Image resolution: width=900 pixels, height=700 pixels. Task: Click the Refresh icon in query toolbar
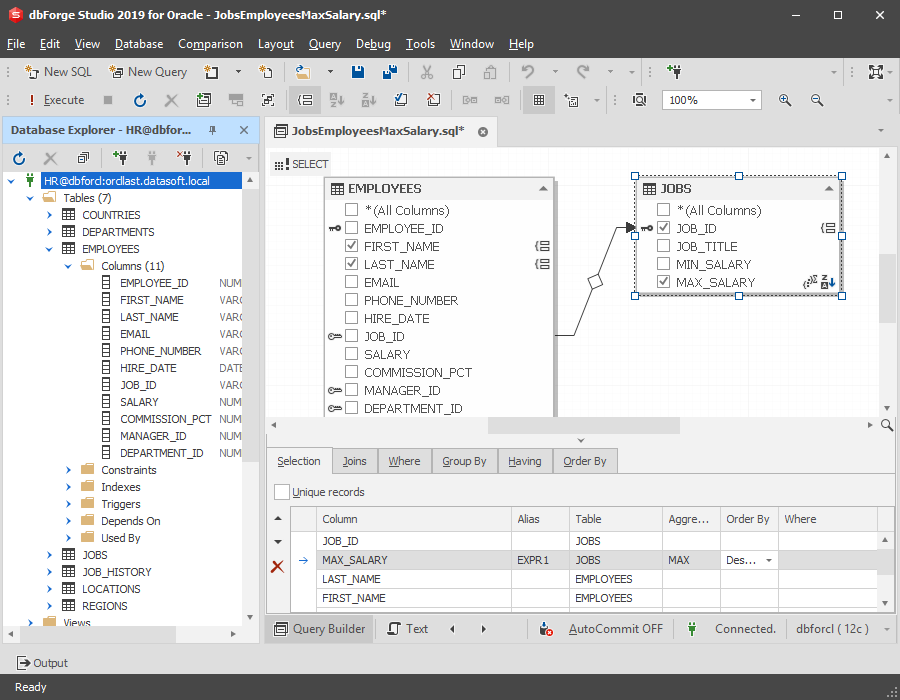139,100
